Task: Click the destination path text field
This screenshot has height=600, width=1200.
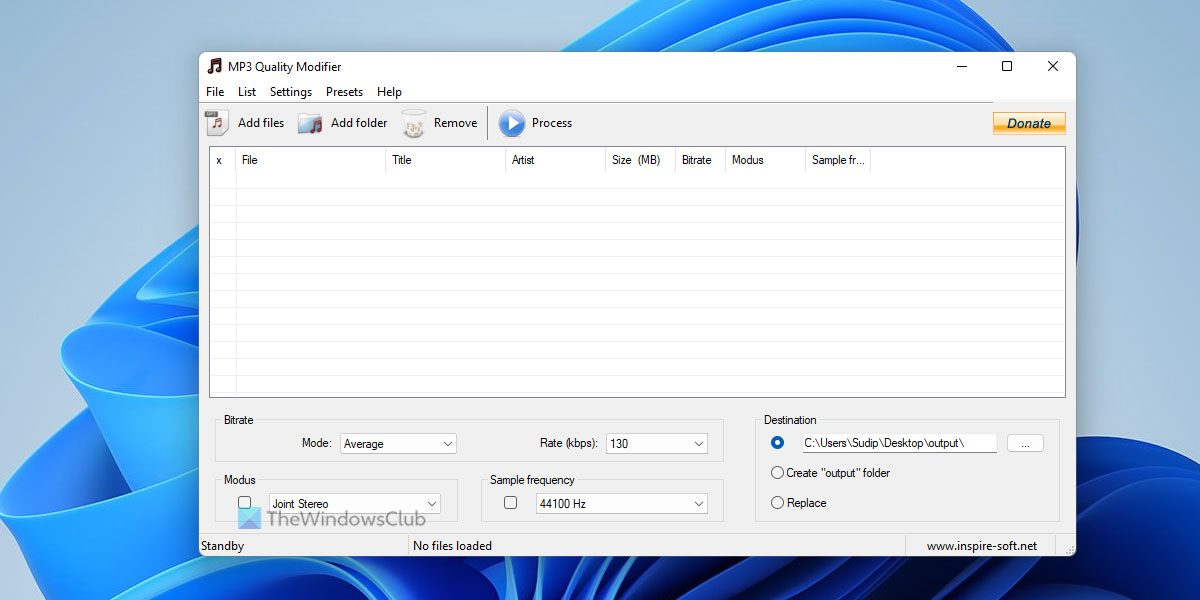Action: [x=899, y=443]
